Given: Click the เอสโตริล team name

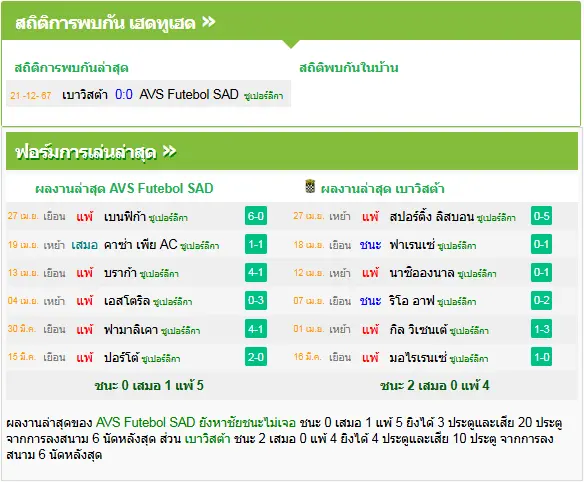Looking at the screenshot, I should (x=127, y=301).
